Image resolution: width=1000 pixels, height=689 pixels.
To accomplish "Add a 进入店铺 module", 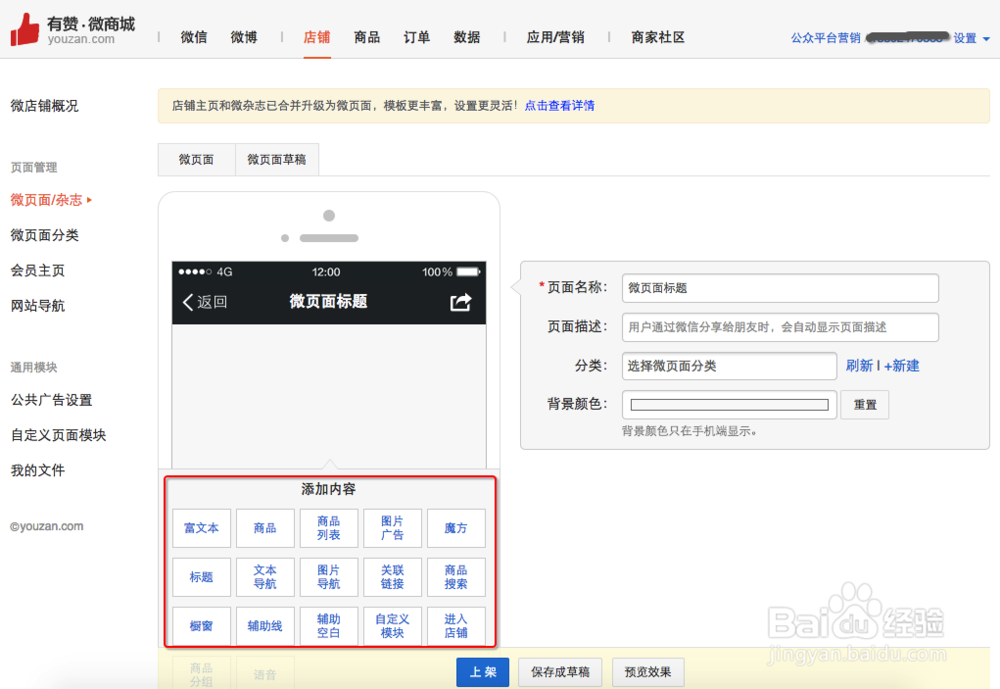I will [x=456, y=626].
